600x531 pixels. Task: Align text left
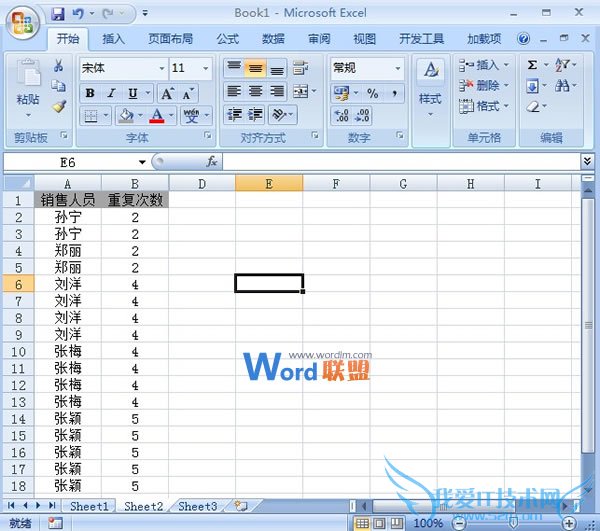(234, 91)
